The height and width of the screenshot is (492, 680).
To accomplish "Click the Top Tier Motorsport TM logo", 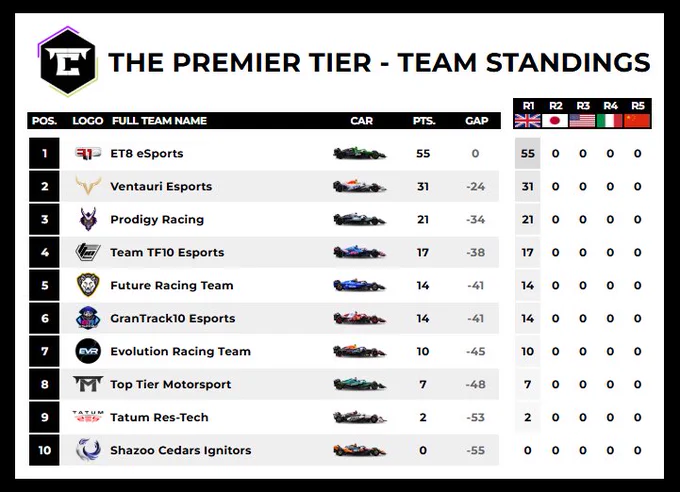I will (88, 384).
